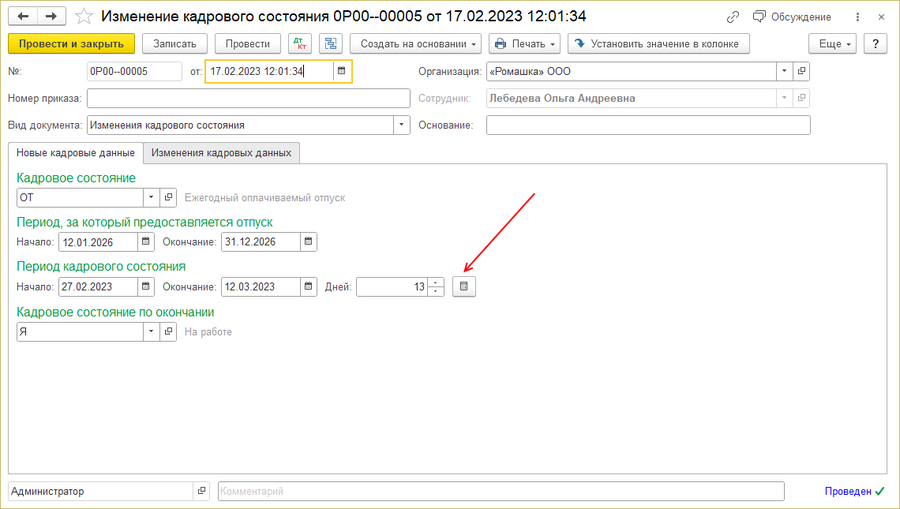Decrease Дней value with down spinner arrow
This screenshot has height=509, width=900.
436,291
